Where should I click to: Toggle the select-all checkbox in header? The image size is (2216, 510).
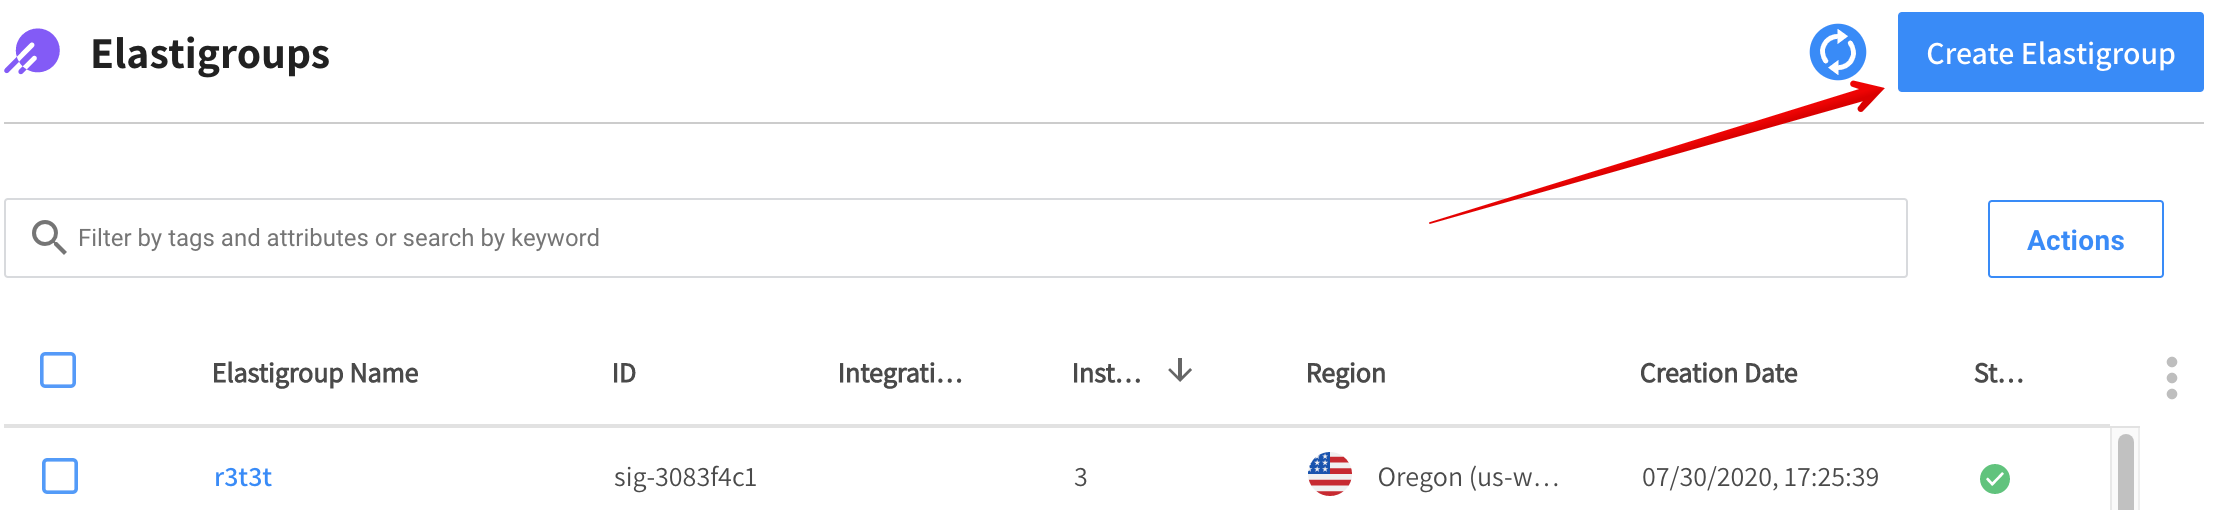pyautogui.click(x=58, y=370)
